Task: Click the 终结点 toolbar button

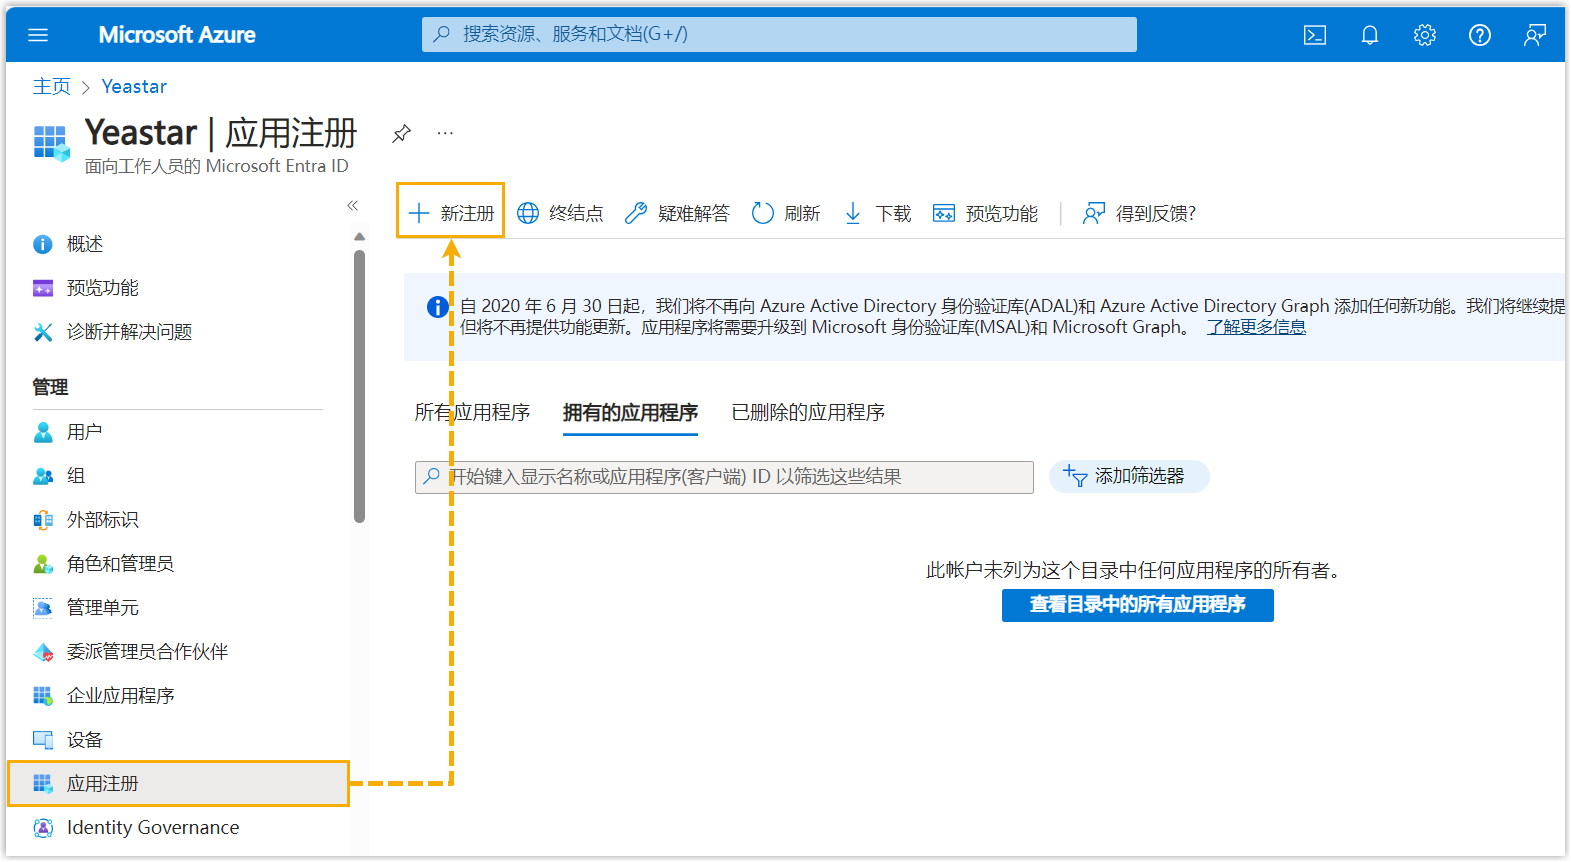Action: (x=561, y=213)
